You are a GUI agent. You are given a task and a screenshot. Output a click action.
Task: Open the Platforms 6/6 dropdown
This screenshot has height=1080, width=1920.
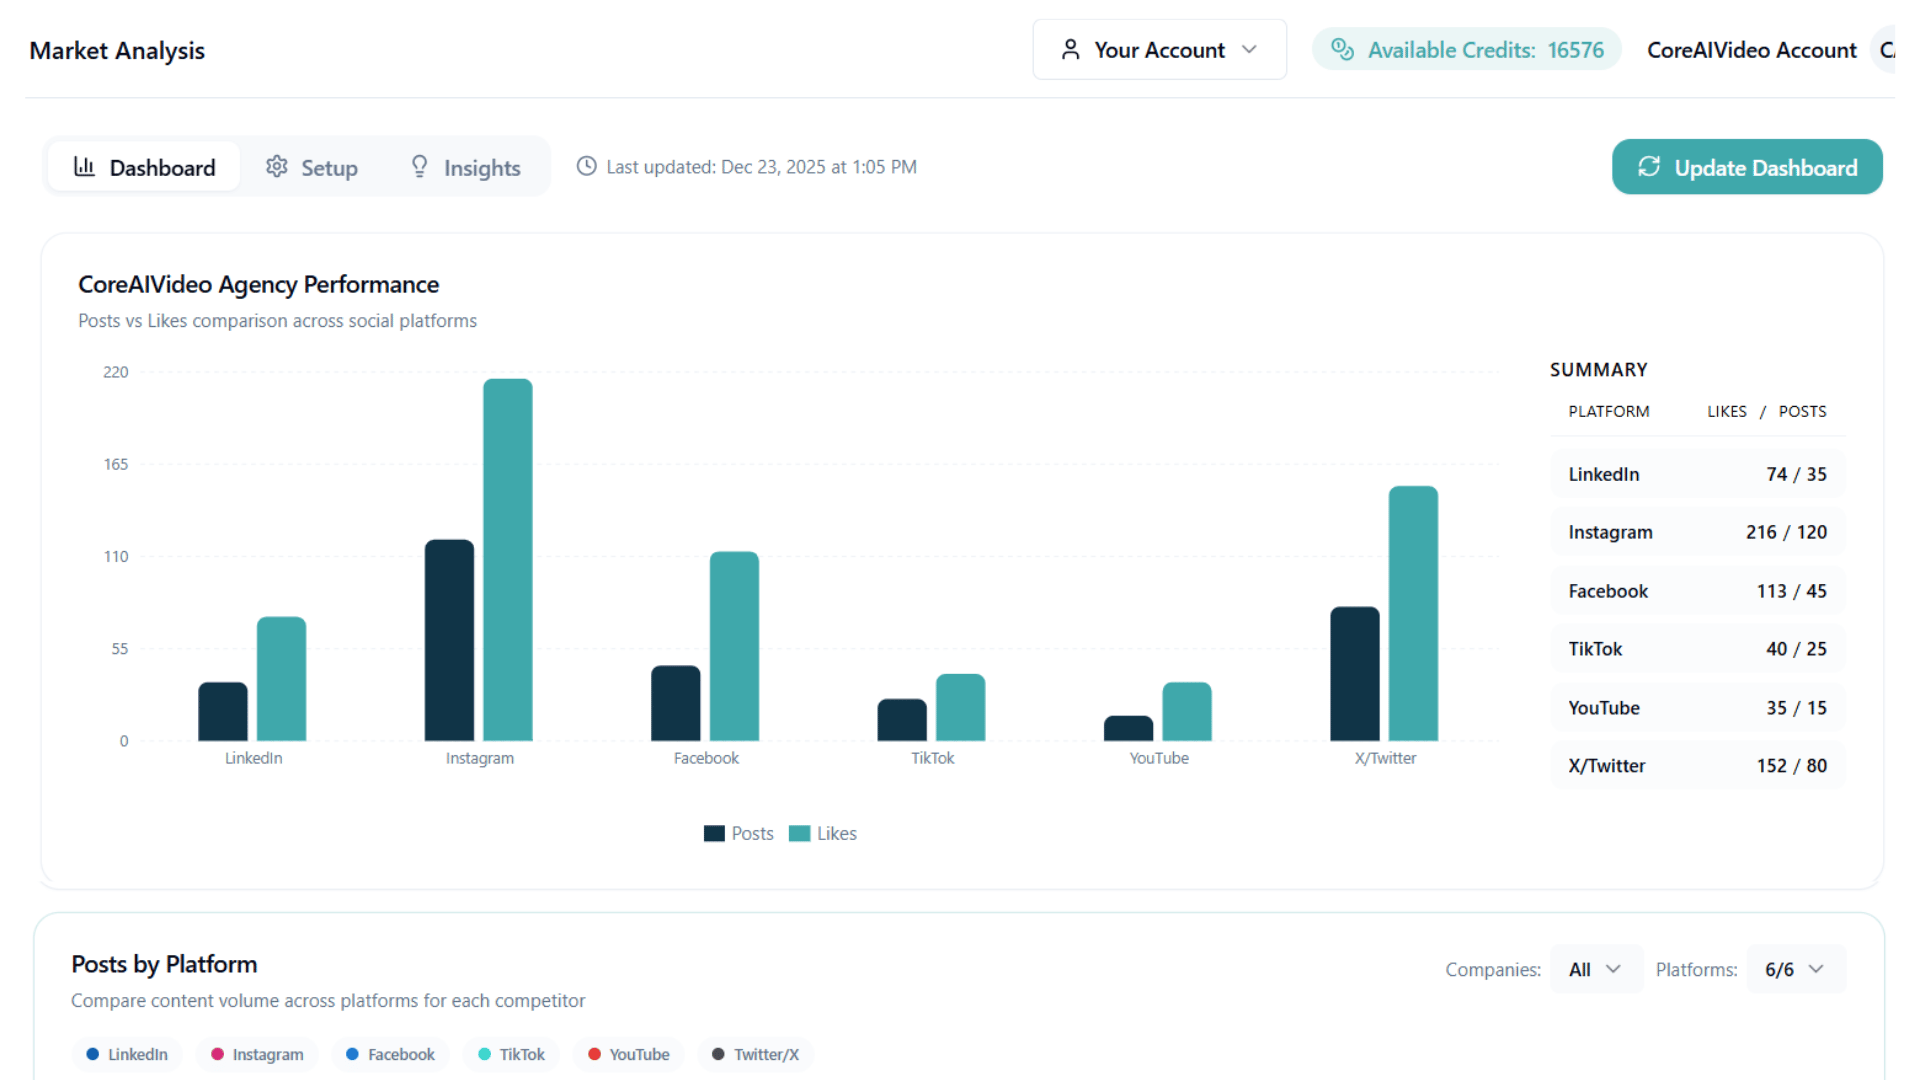[x=1795, y=969]
